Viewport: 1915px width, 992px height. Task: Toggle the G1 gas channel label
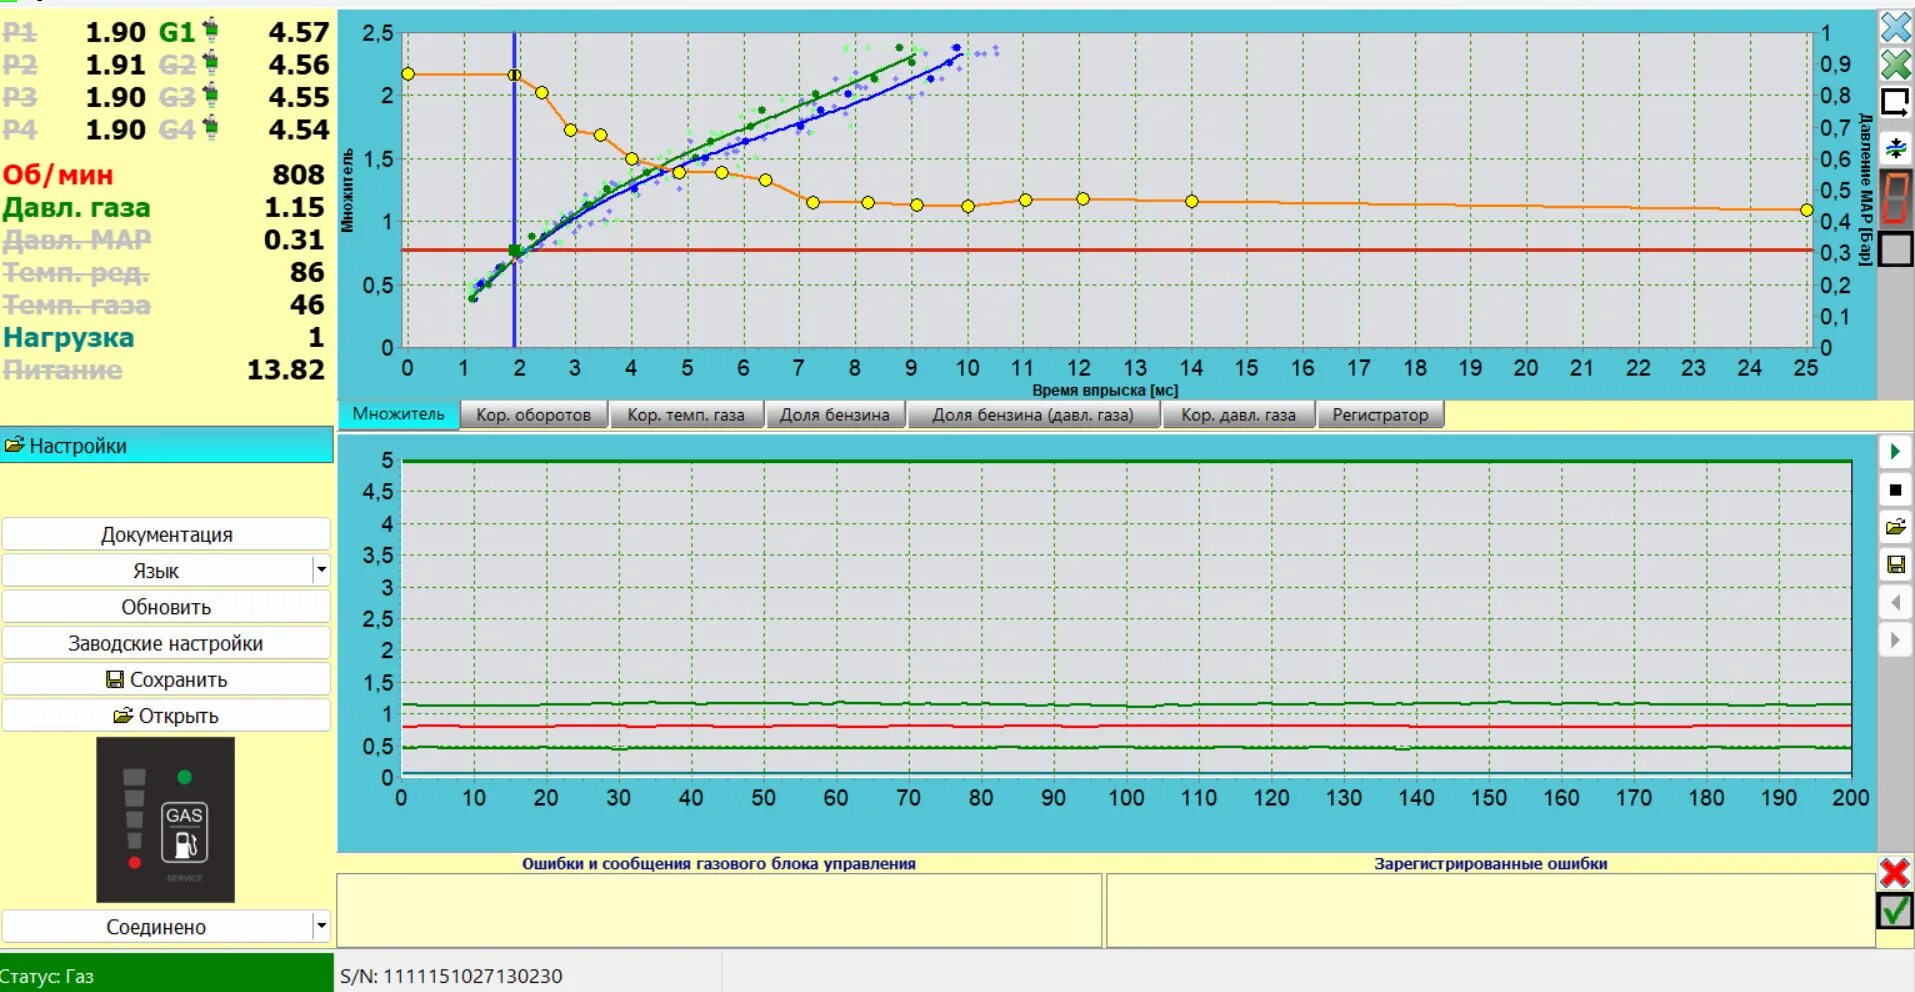tap(177, 32)
